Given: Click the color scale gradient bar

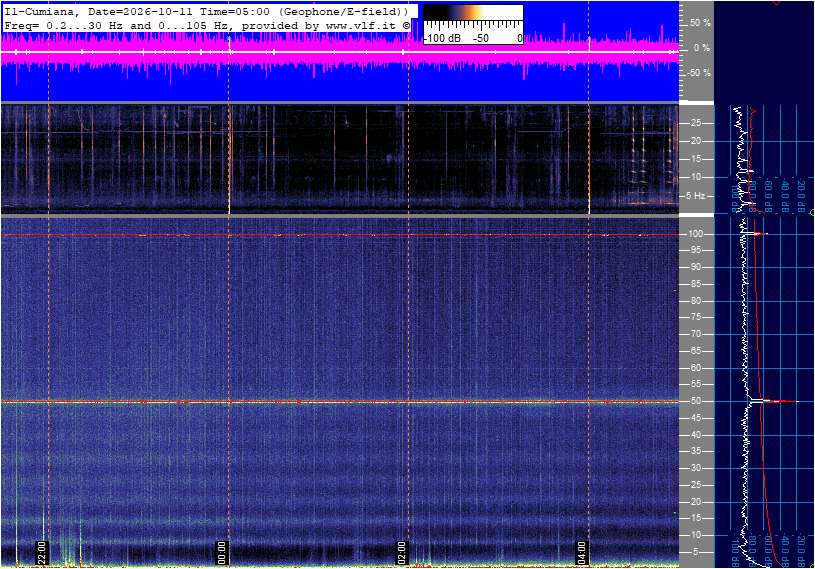Looking at the screenshot, I should [473, 13].
